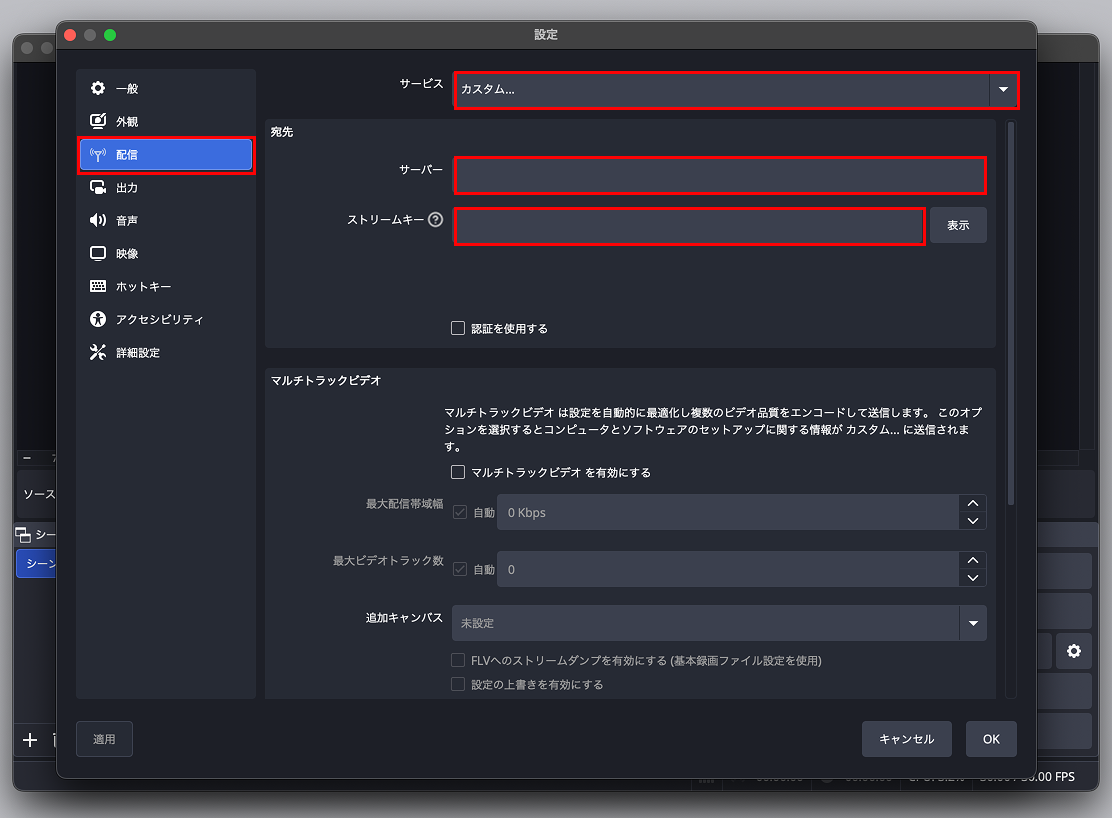This screenshot has width=1112, height=818.
Task: Click the Accessibility (アクセシビリティ) icon
Action: click(98, 320)
